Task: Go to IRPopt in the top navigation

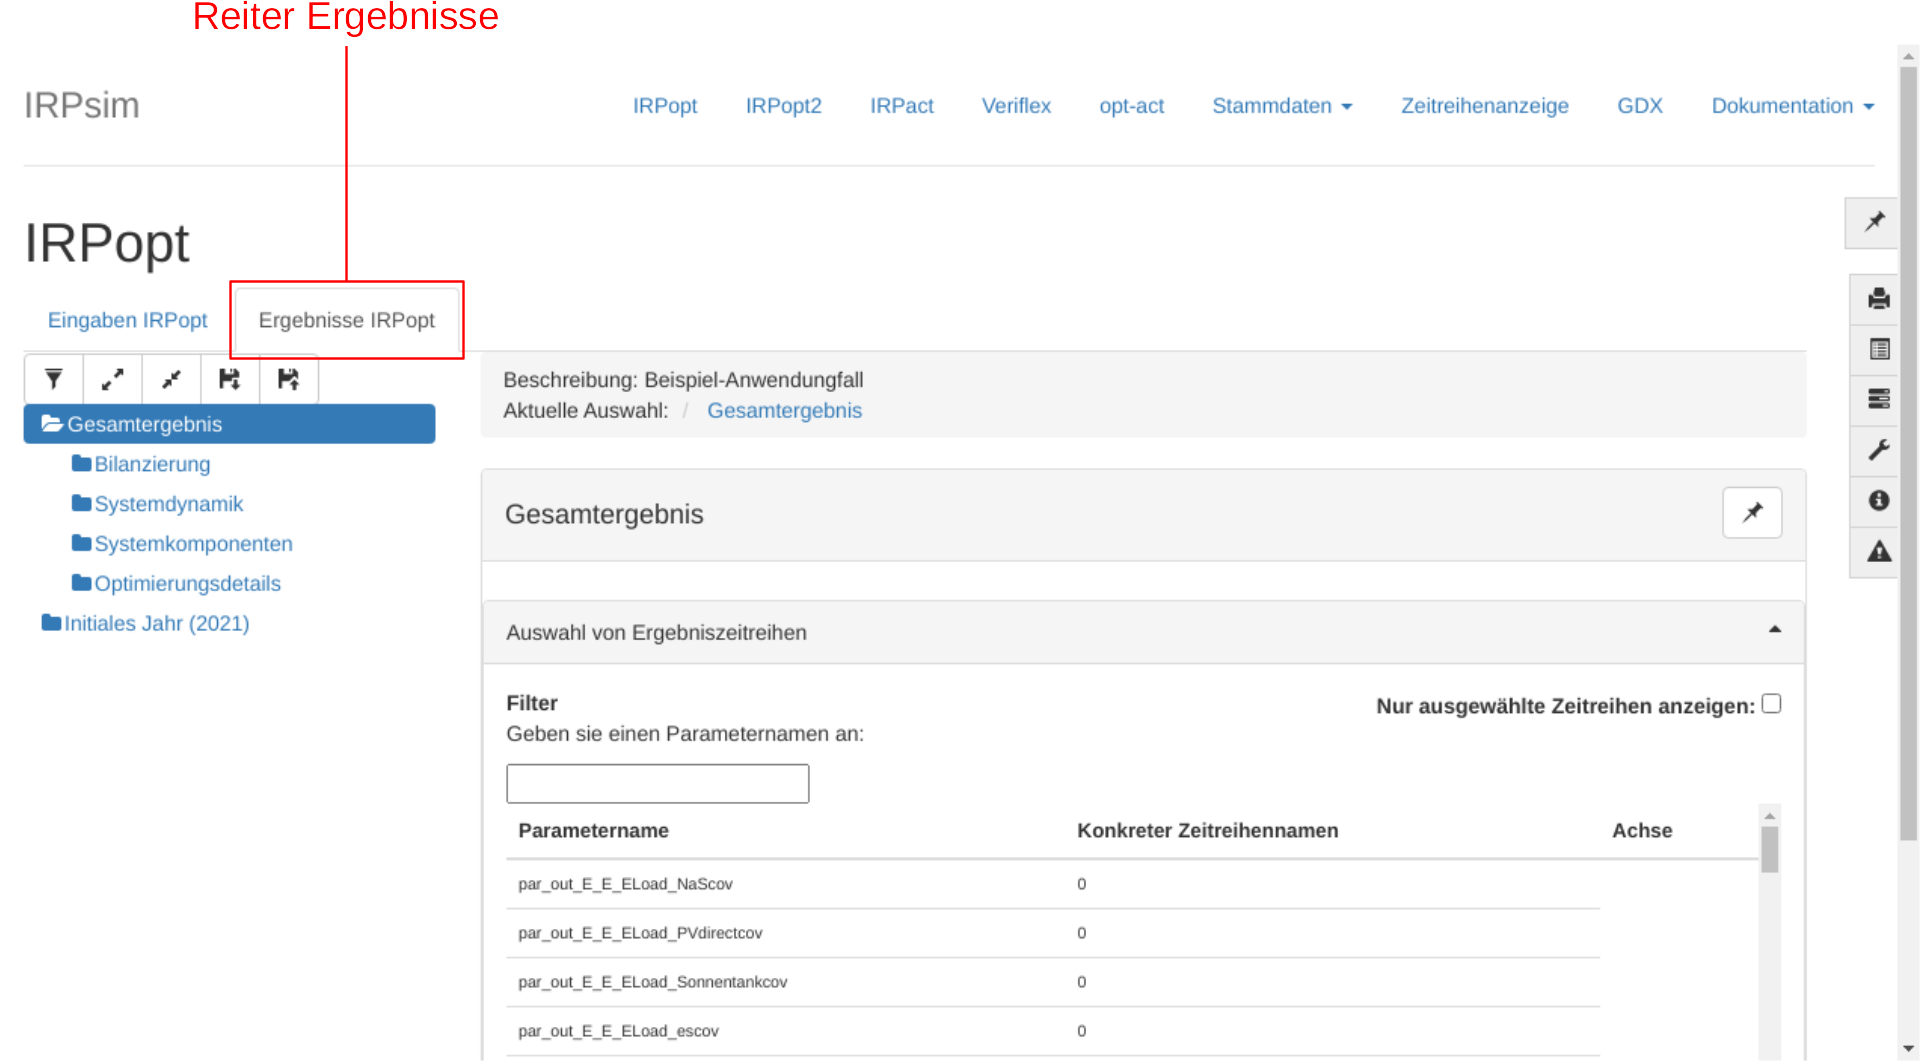Action: pyautogui.click(x=665, y=106)
